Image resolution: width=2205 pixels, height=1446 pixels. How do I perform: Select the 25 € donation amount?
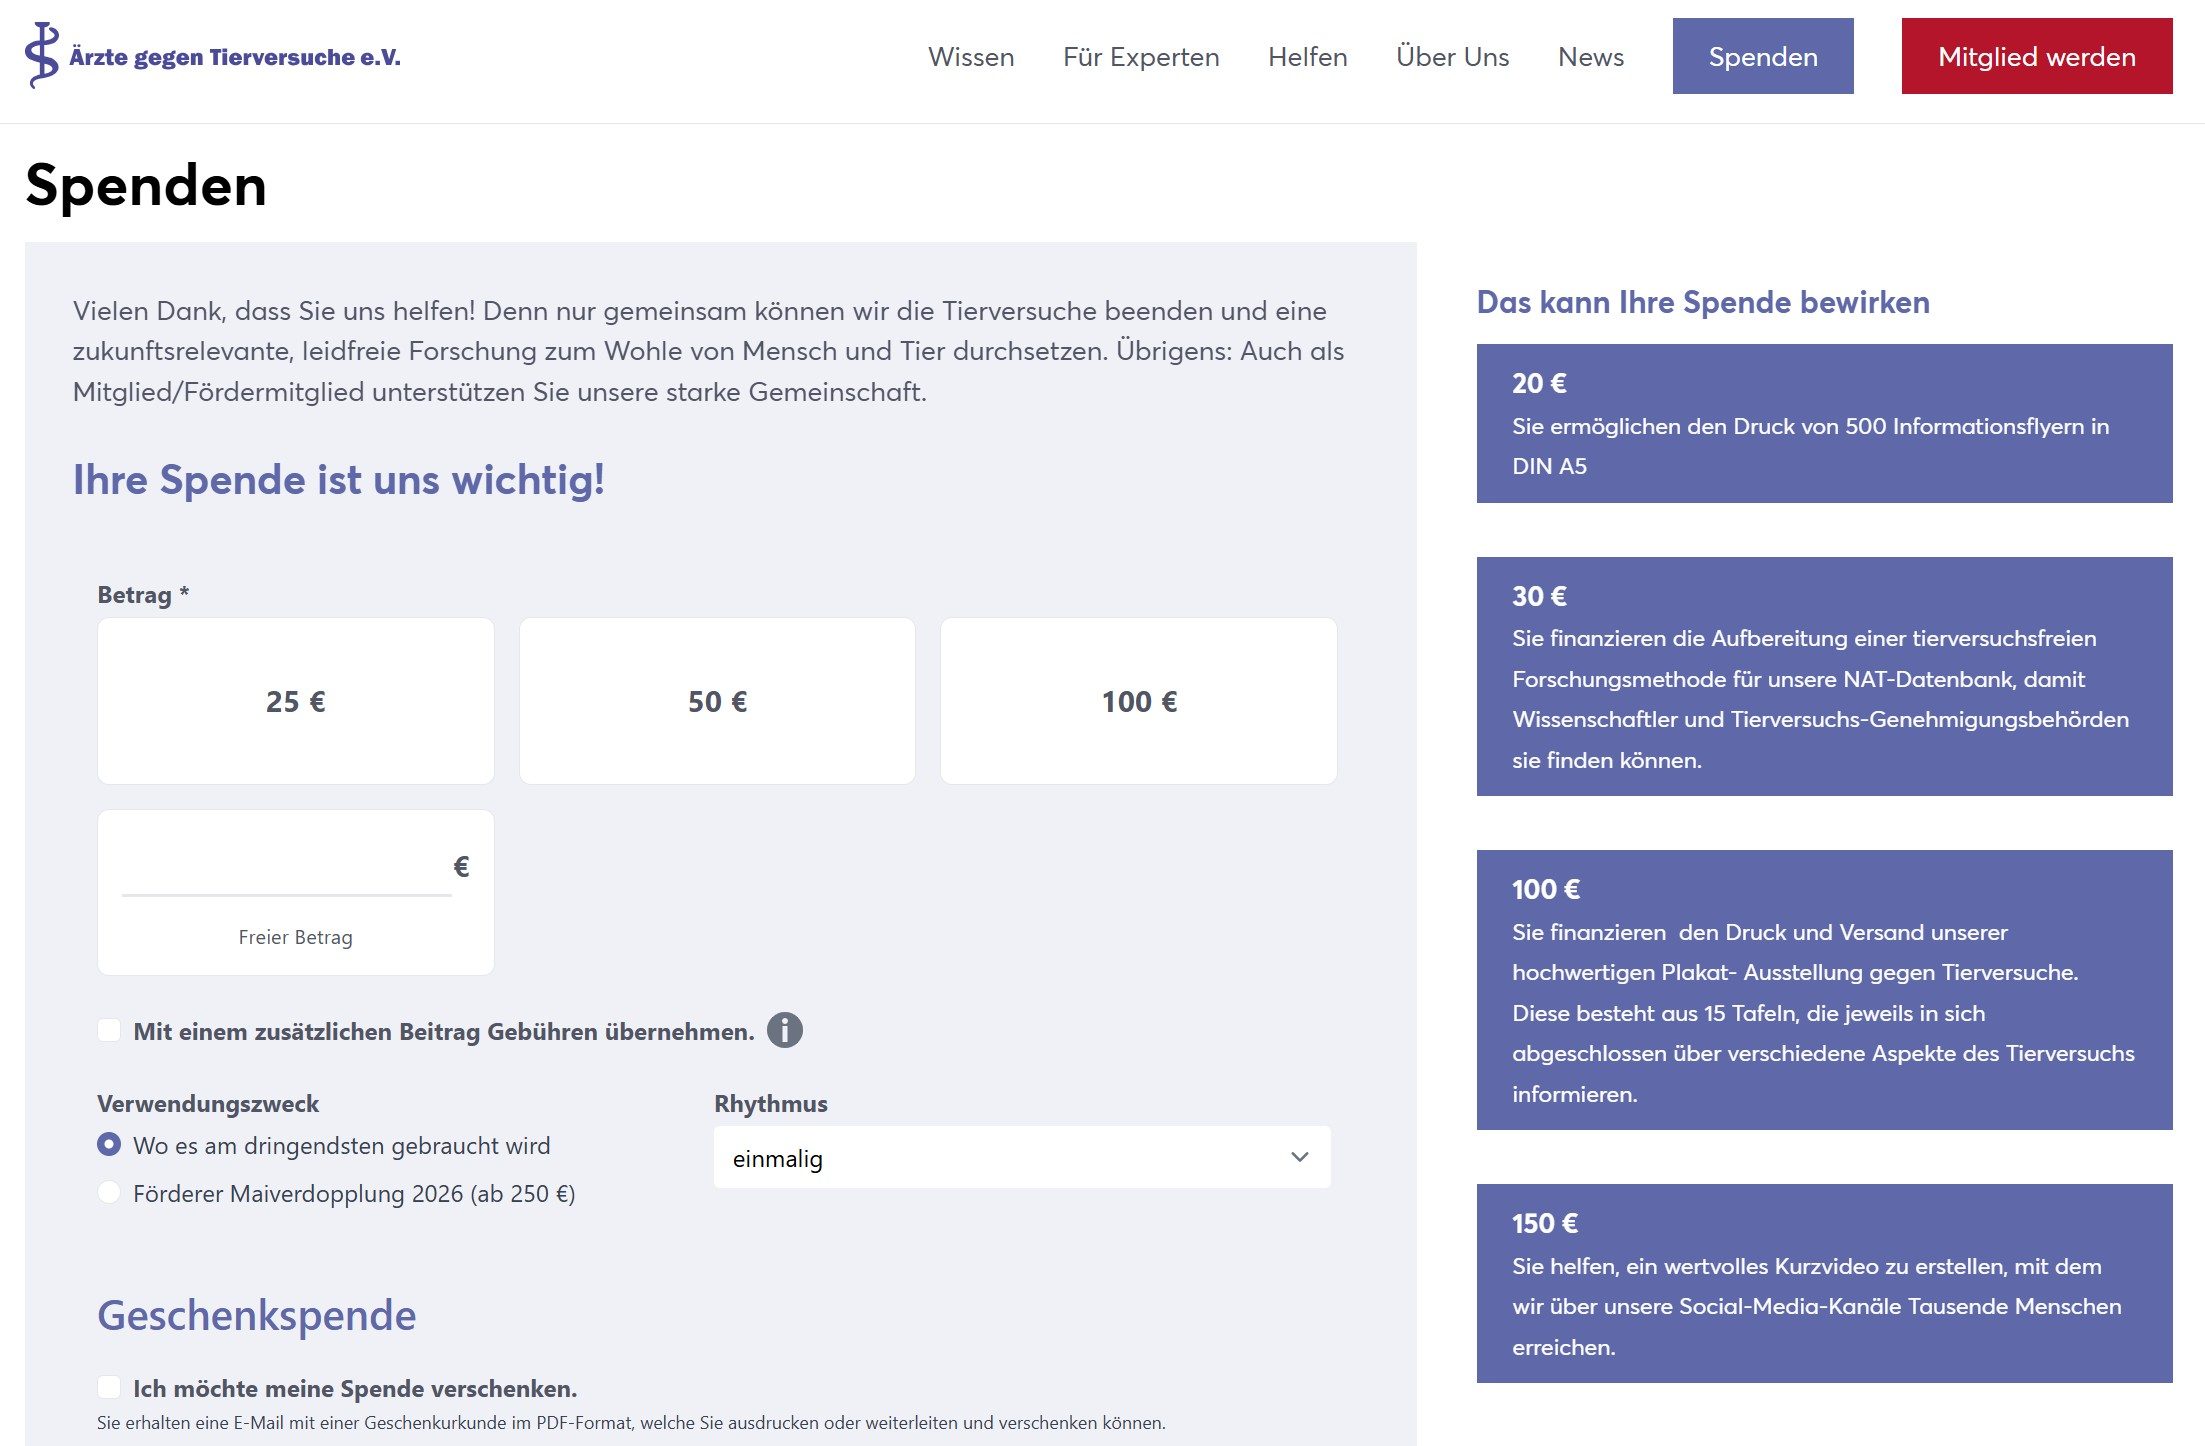(x=295, y=701)
